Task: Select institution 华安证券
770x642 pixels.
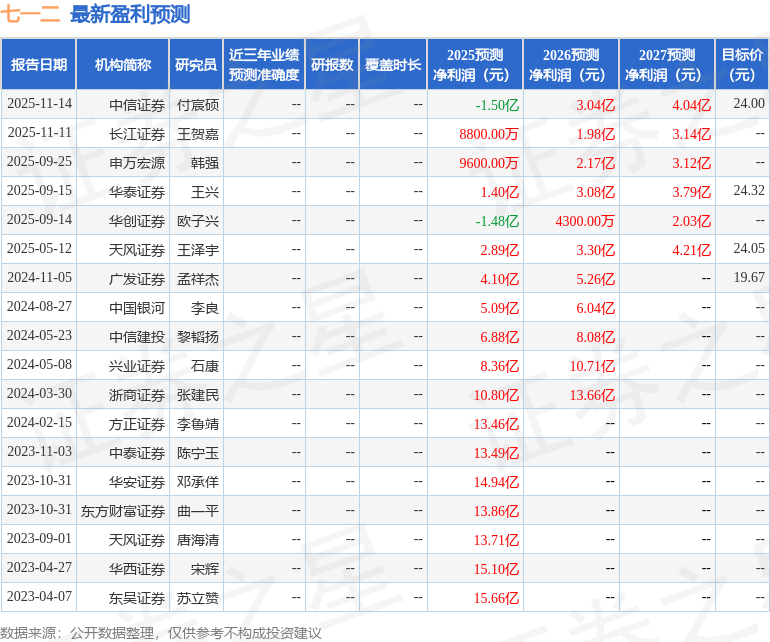Action: tap(137, 482)
